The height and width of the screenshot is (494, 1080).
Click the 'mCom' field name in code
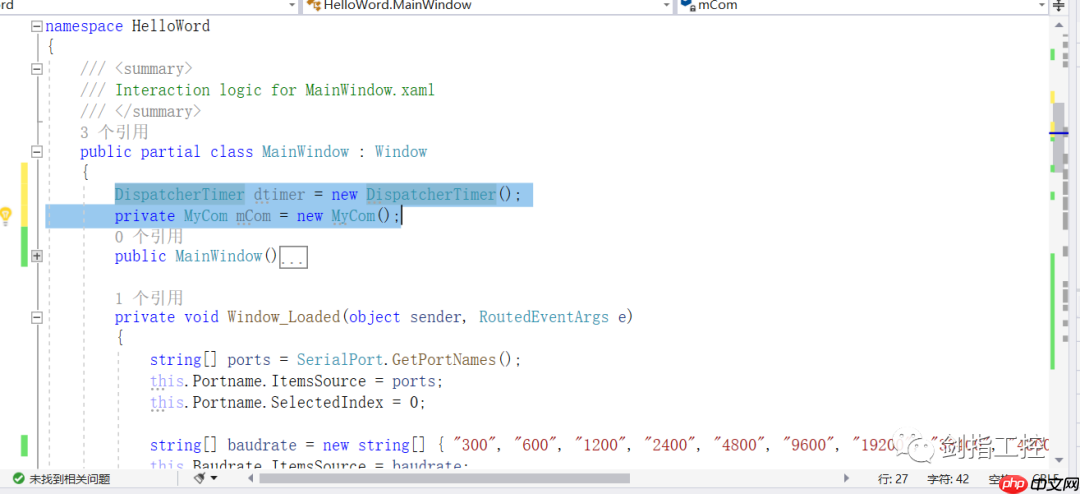click(253, 216)
